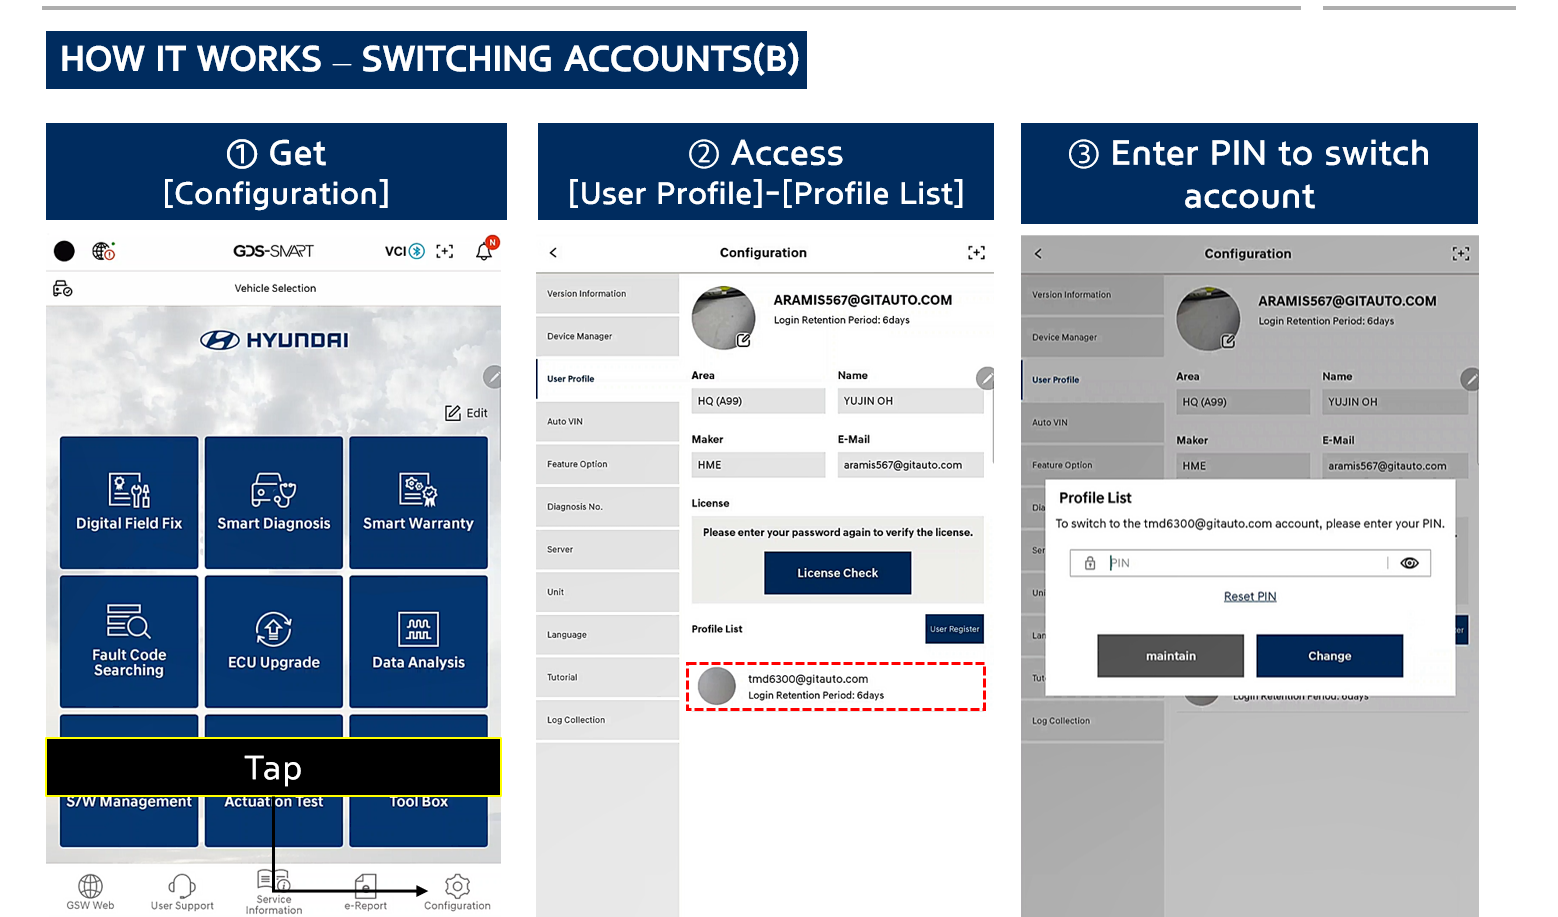Click the fullscreen icon on step 3 Configuration header
The width and height of the screenshot is (1558, 917).
click(1461, 254)
